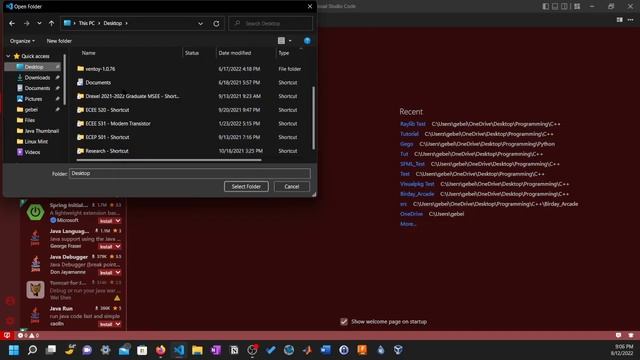Select Documents in navigation pane
This screenshot has height=360, width=640.
pos(37,88)
